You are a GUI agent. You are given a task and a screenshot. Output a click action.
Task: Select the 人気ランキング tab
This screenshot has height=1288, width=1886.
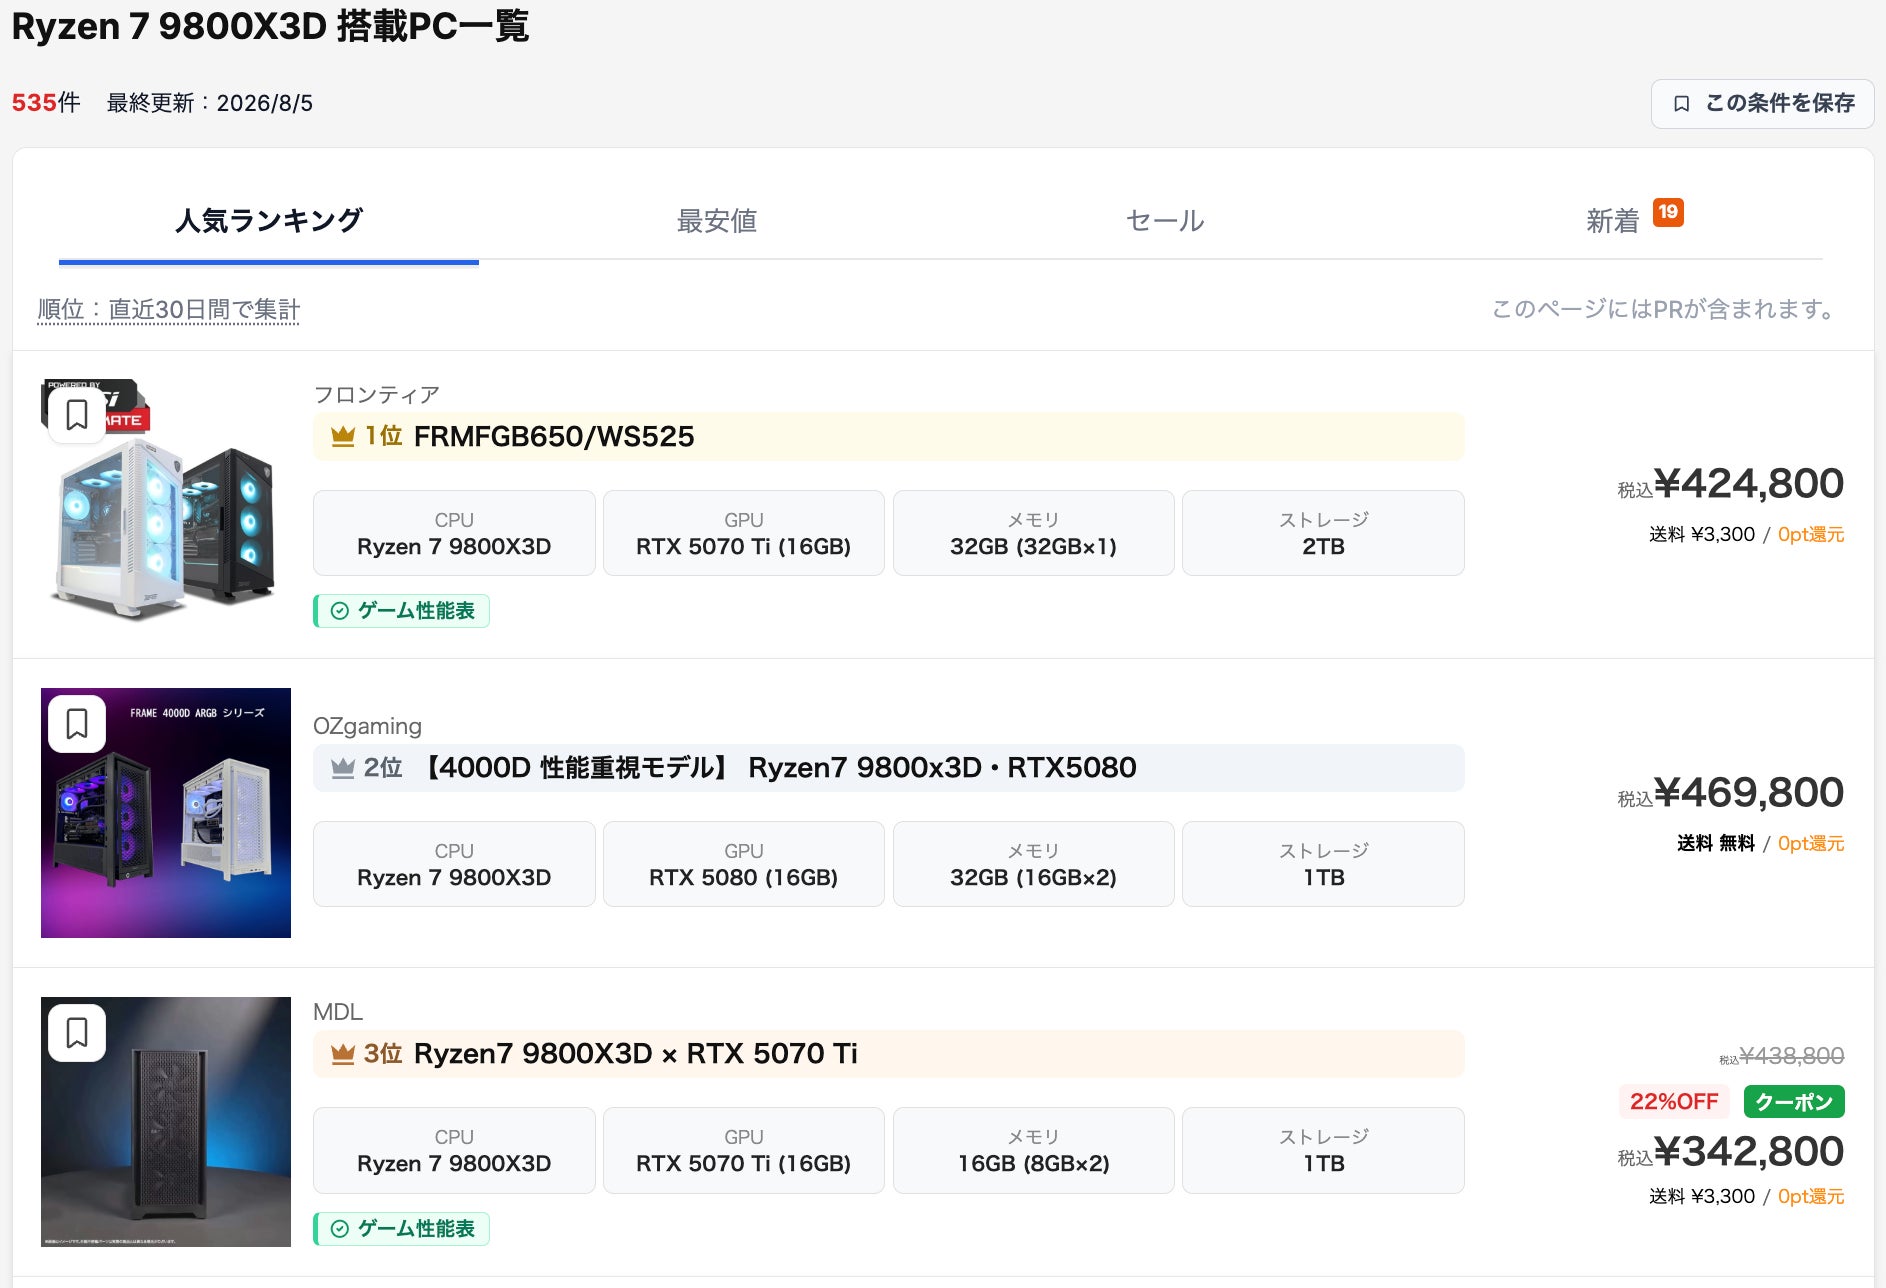click(x=269, y=221)
